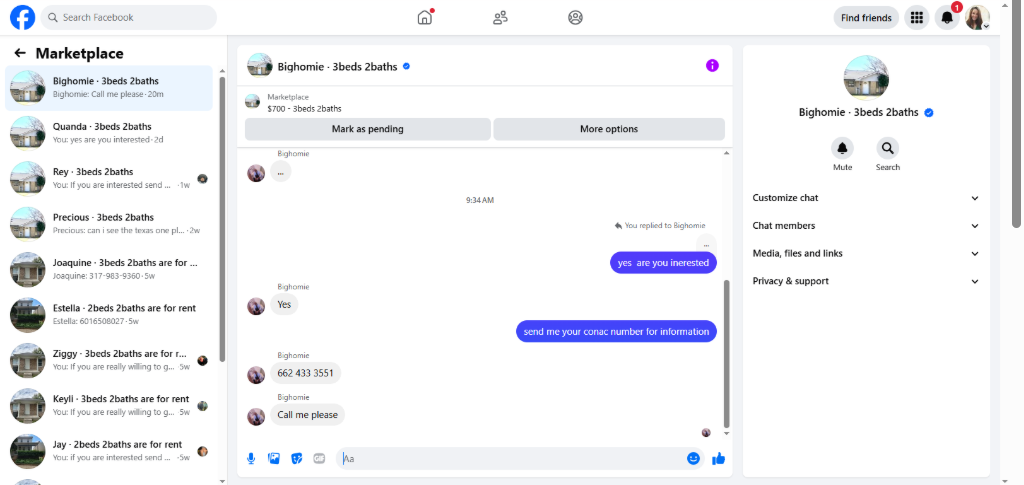Click the $700 - 3beds 2baths listing text
The image size is (1024, 485).
[x=304, y=109]
